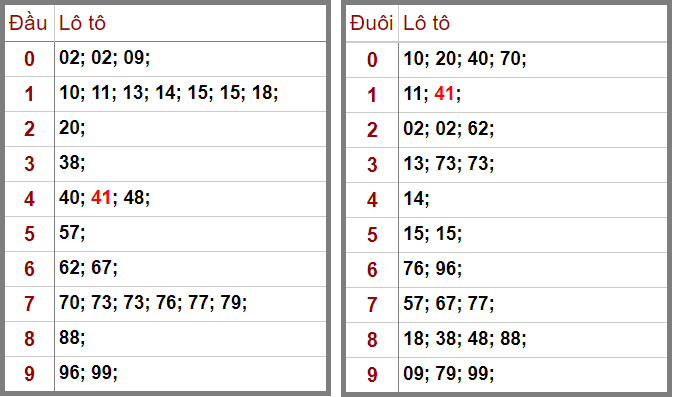Select the red 41 in Đầu table
The image size is (674, 397).
coord(101,198)
